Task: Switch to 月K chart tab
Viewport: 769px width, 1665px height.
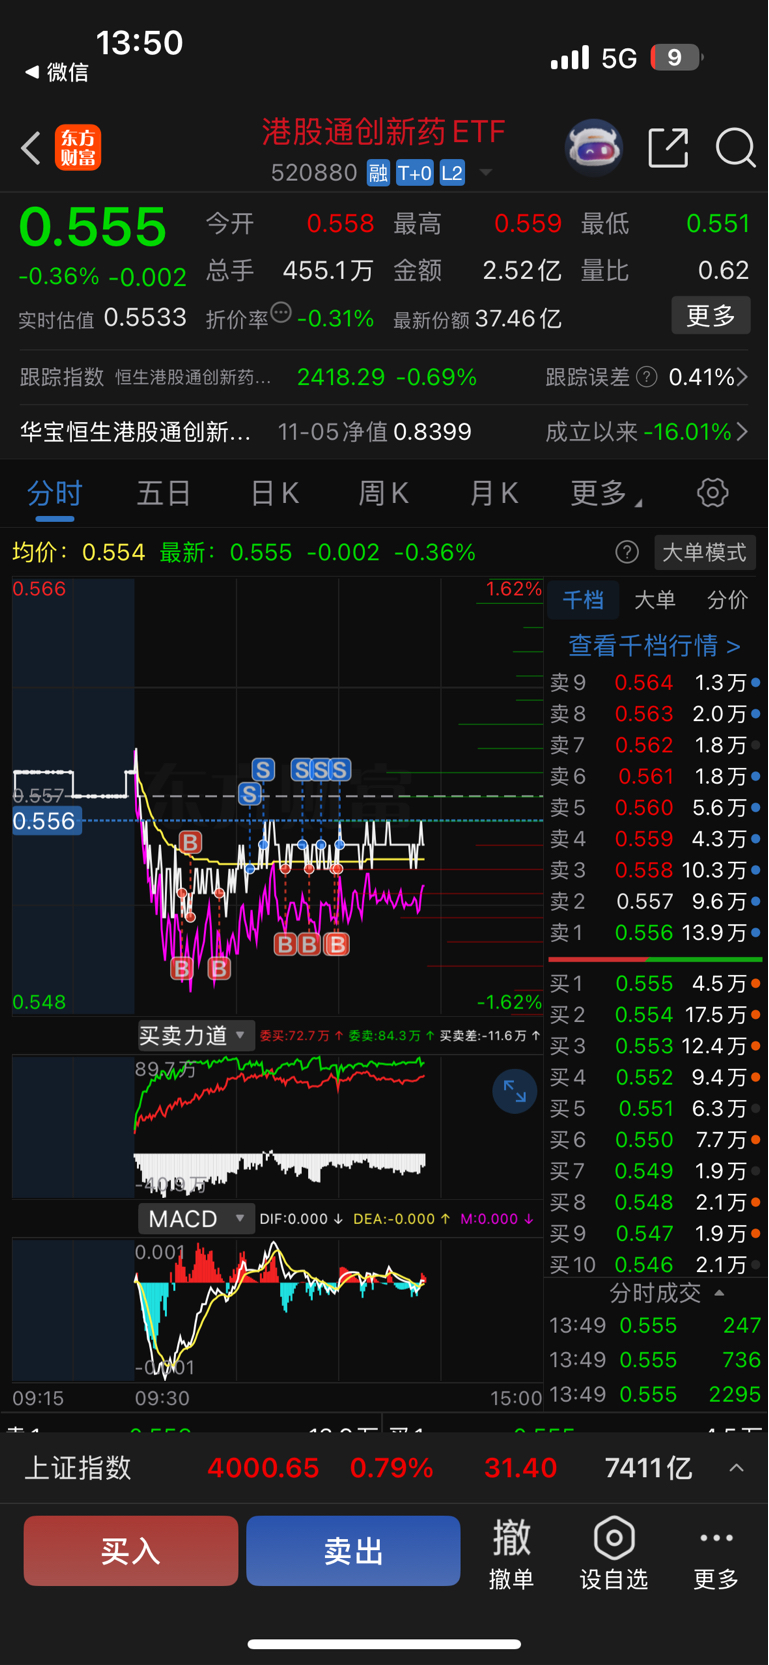Action: [493, 493]
